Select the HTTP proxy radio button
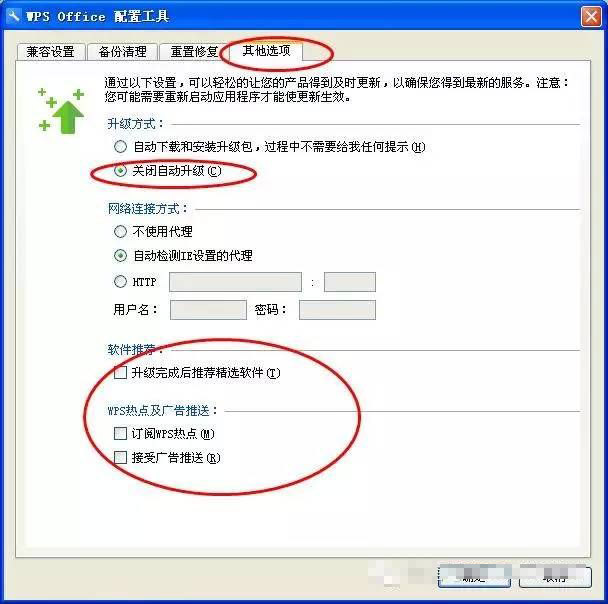The image size is (608, 604). point(120,281)
